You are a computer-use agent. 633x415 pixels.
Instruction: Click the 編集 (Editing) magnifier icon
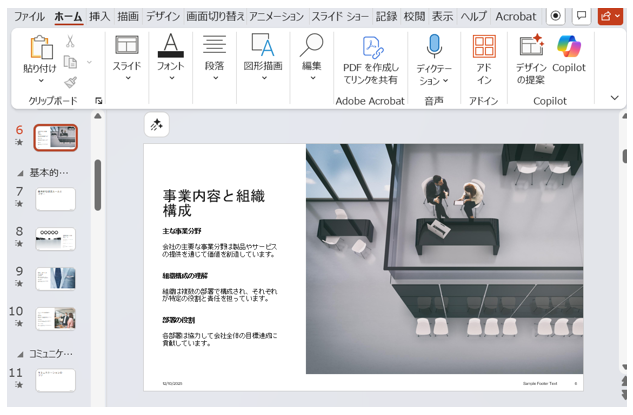coord(312,45)
